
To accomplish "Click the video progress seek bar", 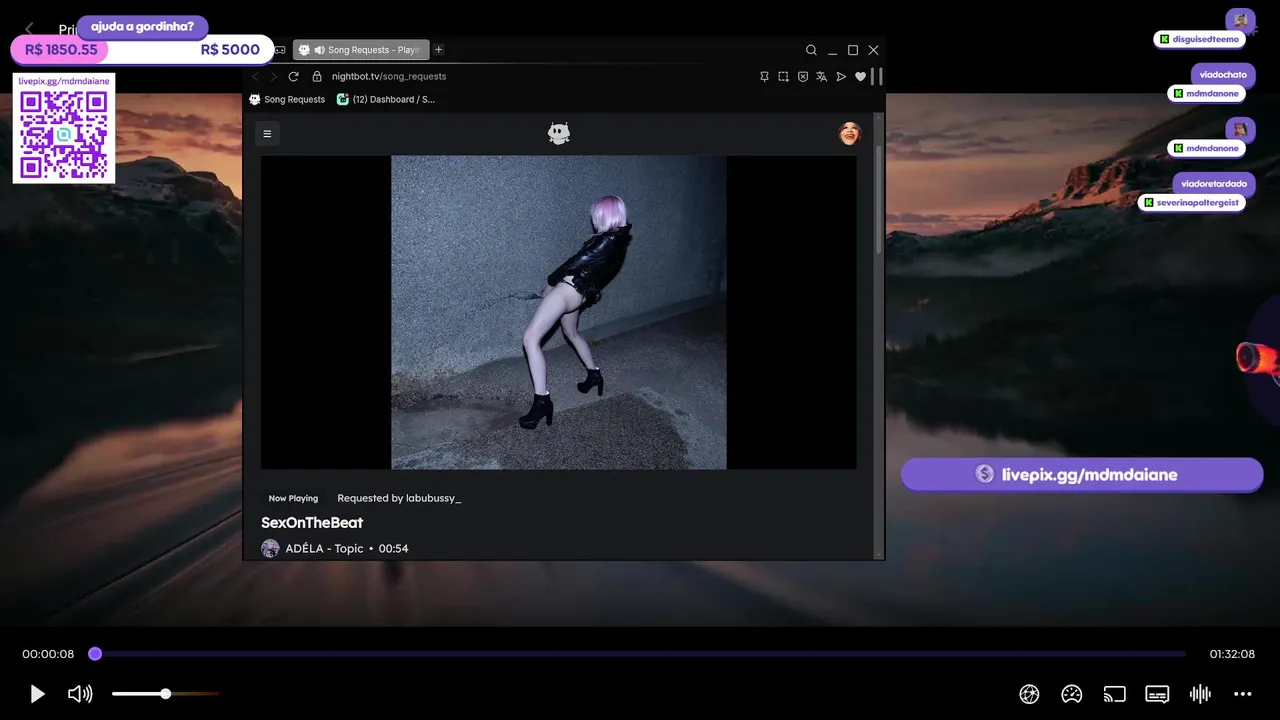I will click(640, 654).
